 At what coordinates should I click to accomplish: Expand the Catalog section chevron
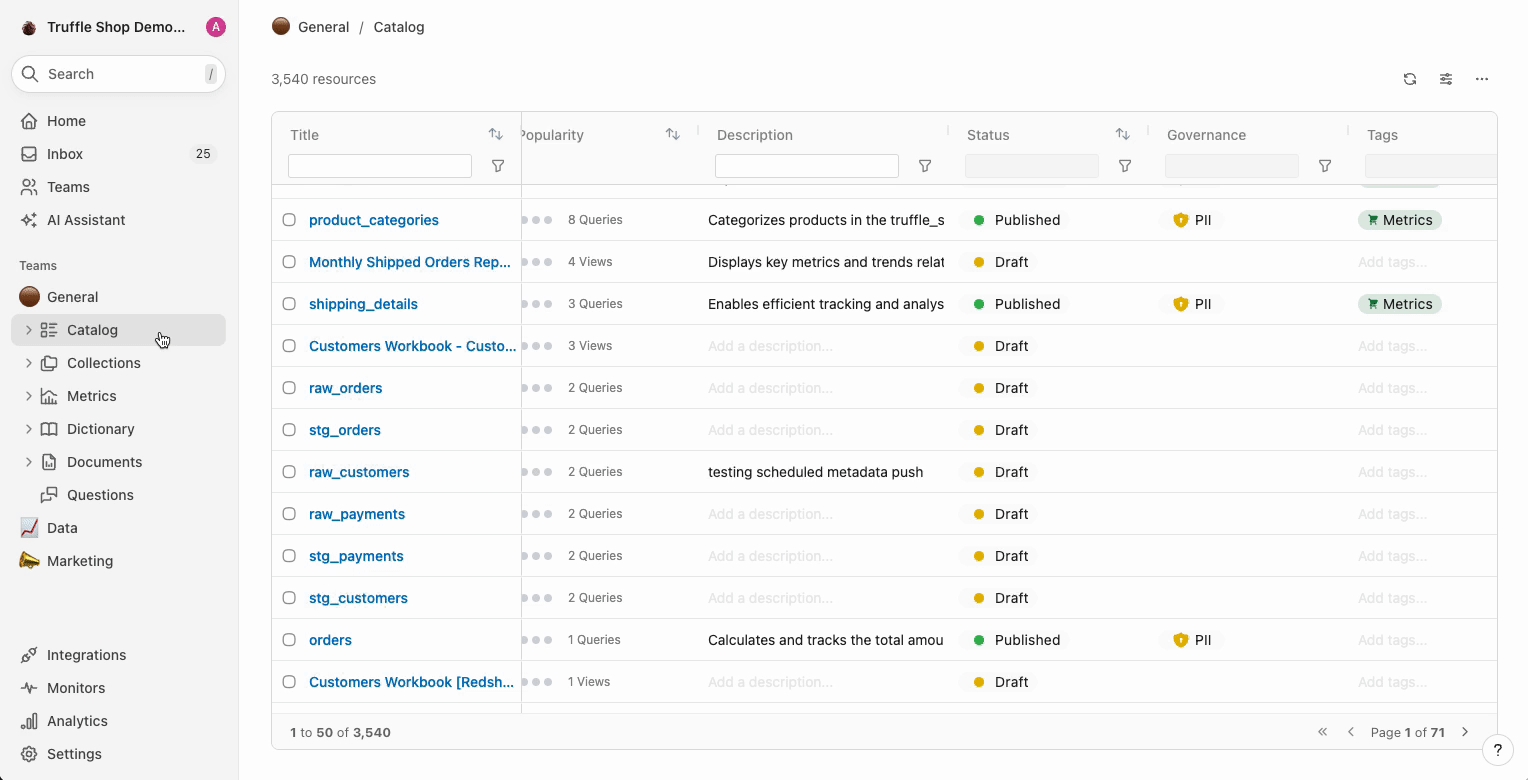(x=29, y=330)
